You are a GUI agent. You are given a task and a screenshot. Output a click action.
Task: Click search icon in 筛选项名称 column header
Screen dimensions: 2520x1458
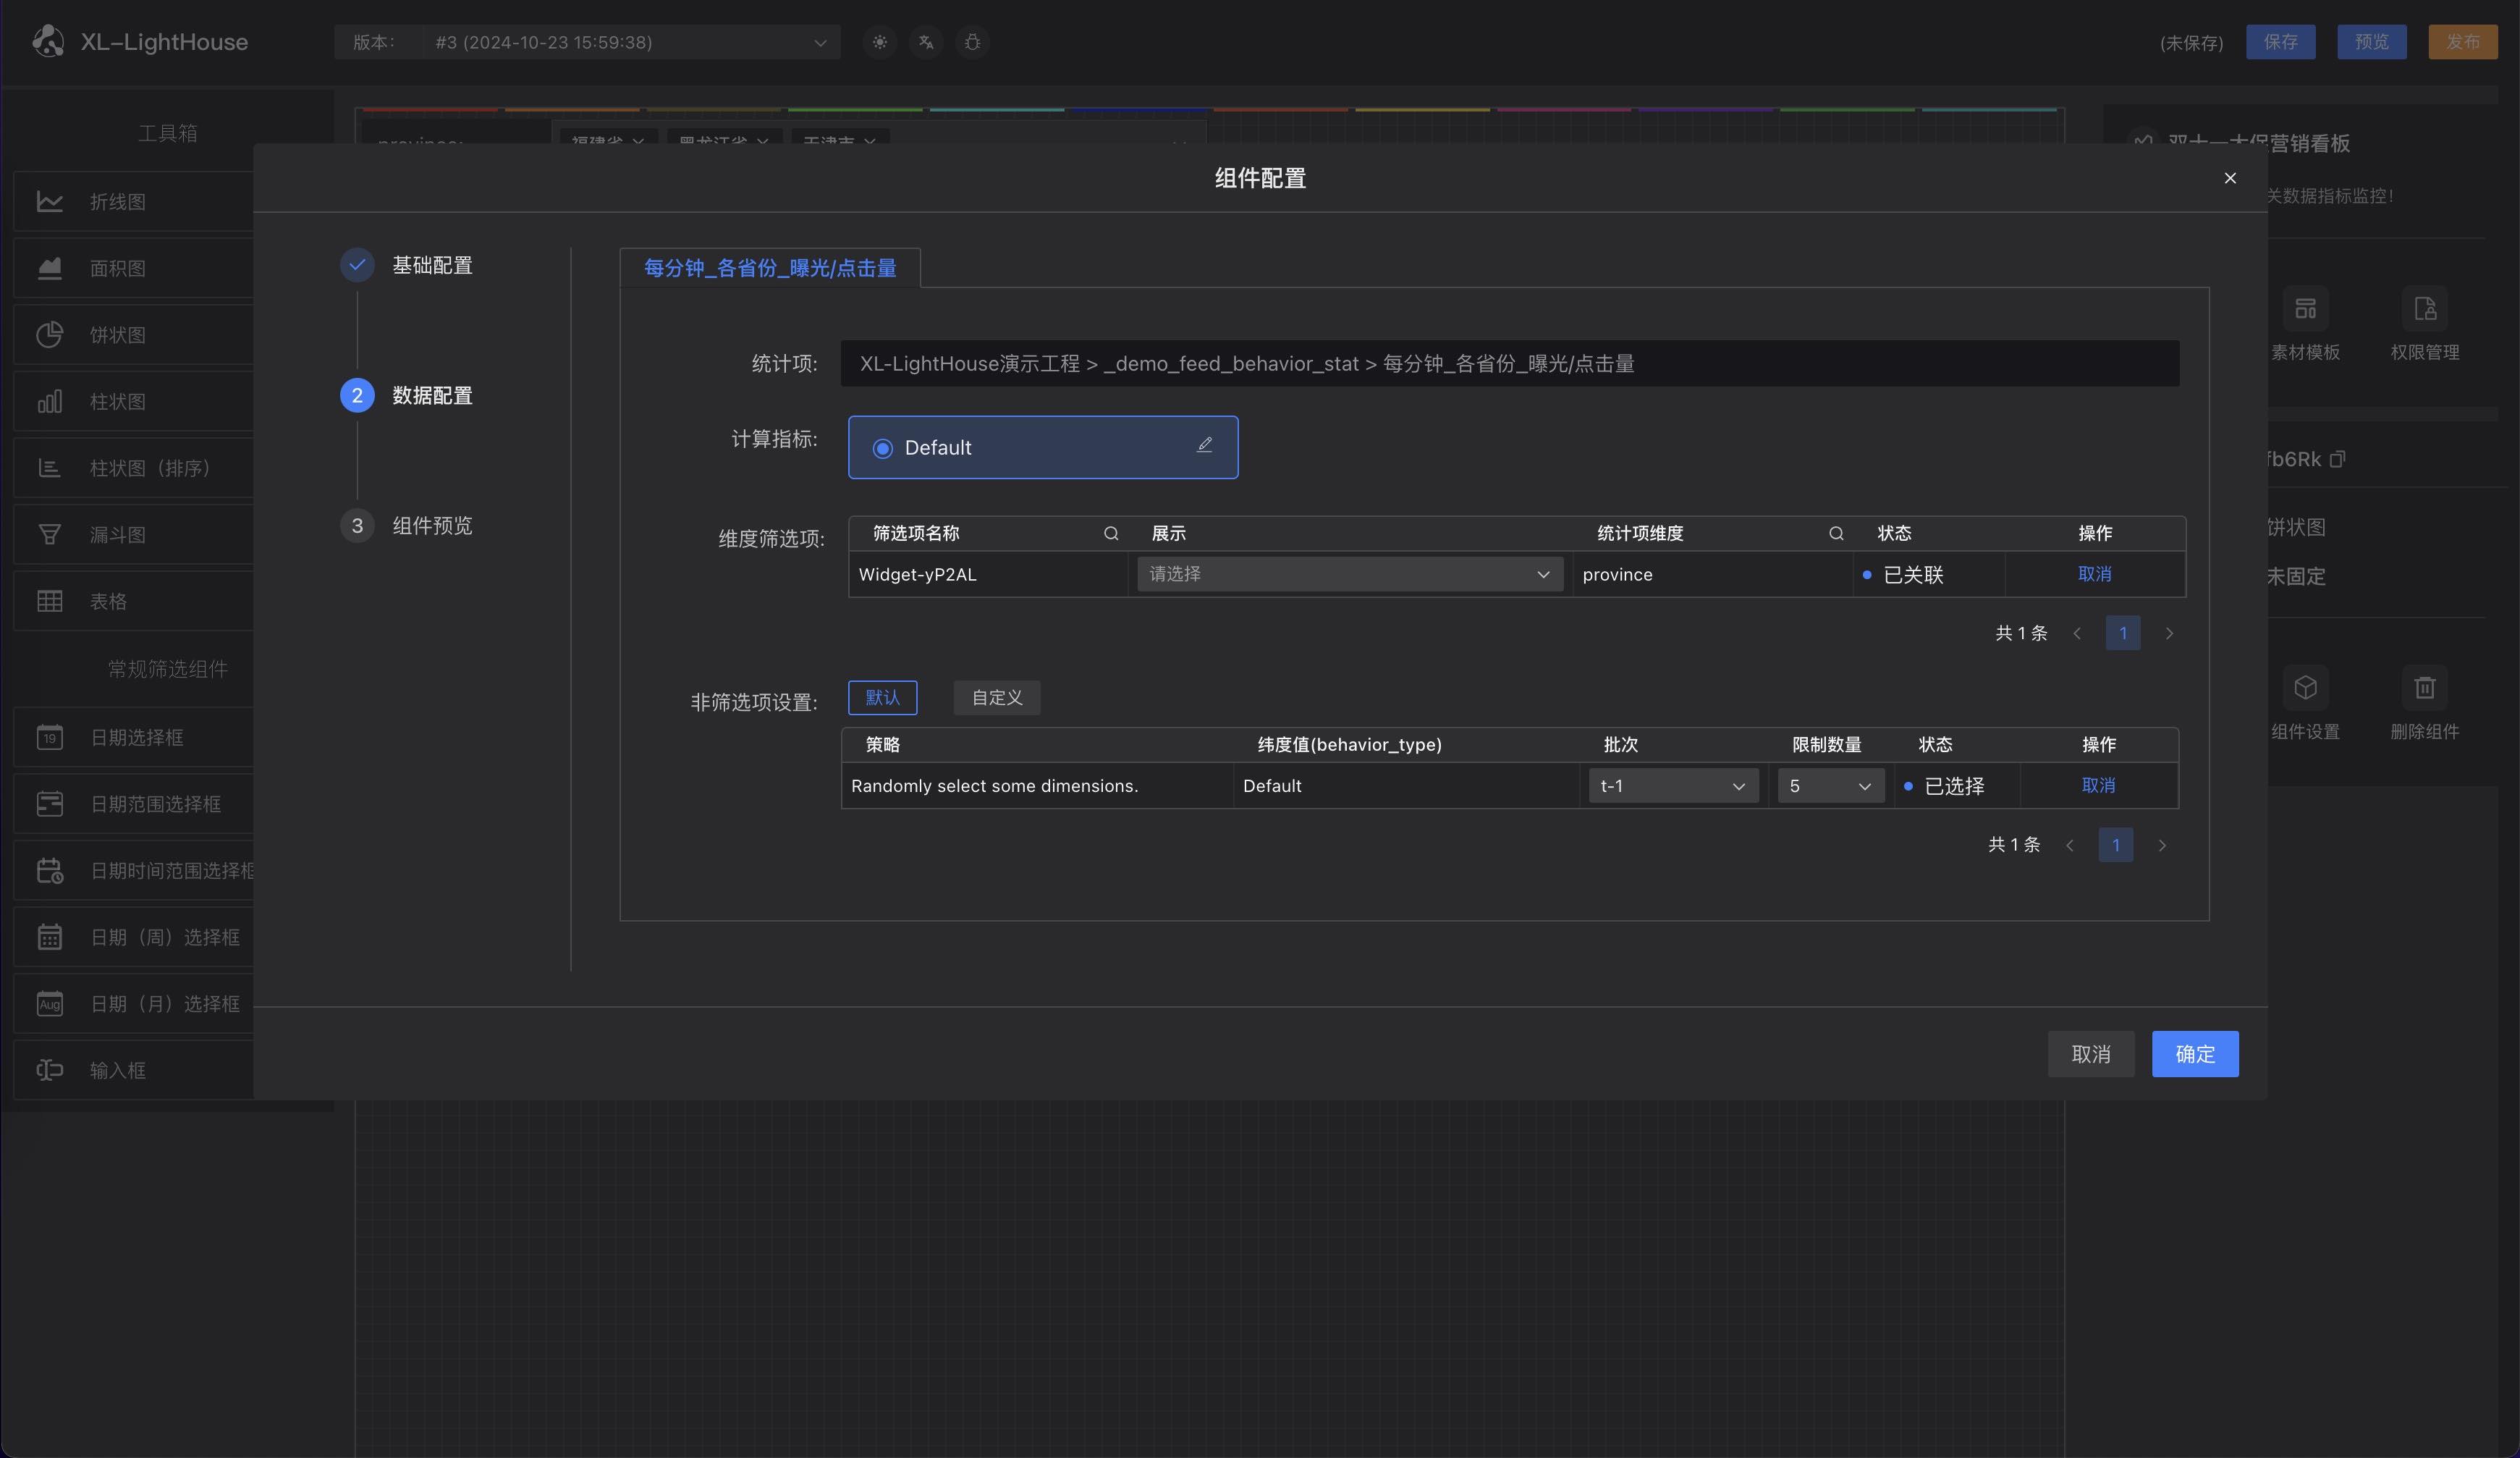point(1111,533)
